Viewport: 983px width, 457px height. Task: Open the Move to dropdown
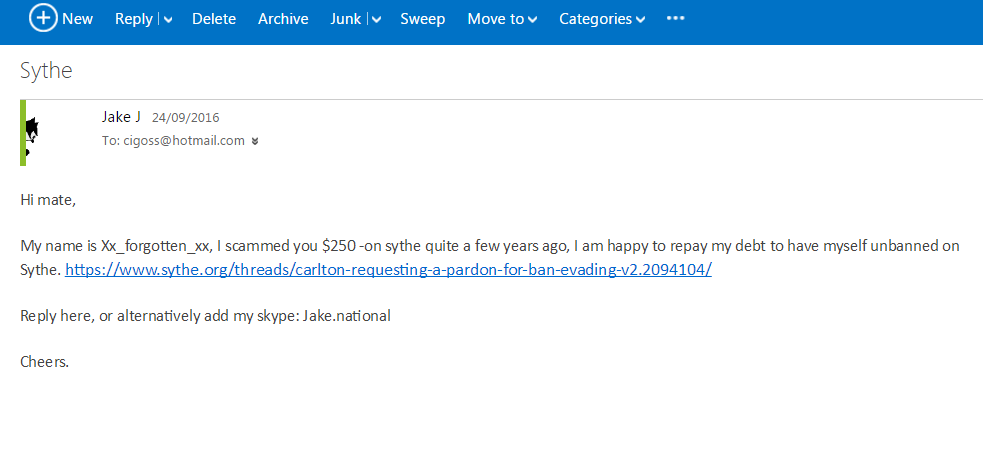click(x=502, y=19)
